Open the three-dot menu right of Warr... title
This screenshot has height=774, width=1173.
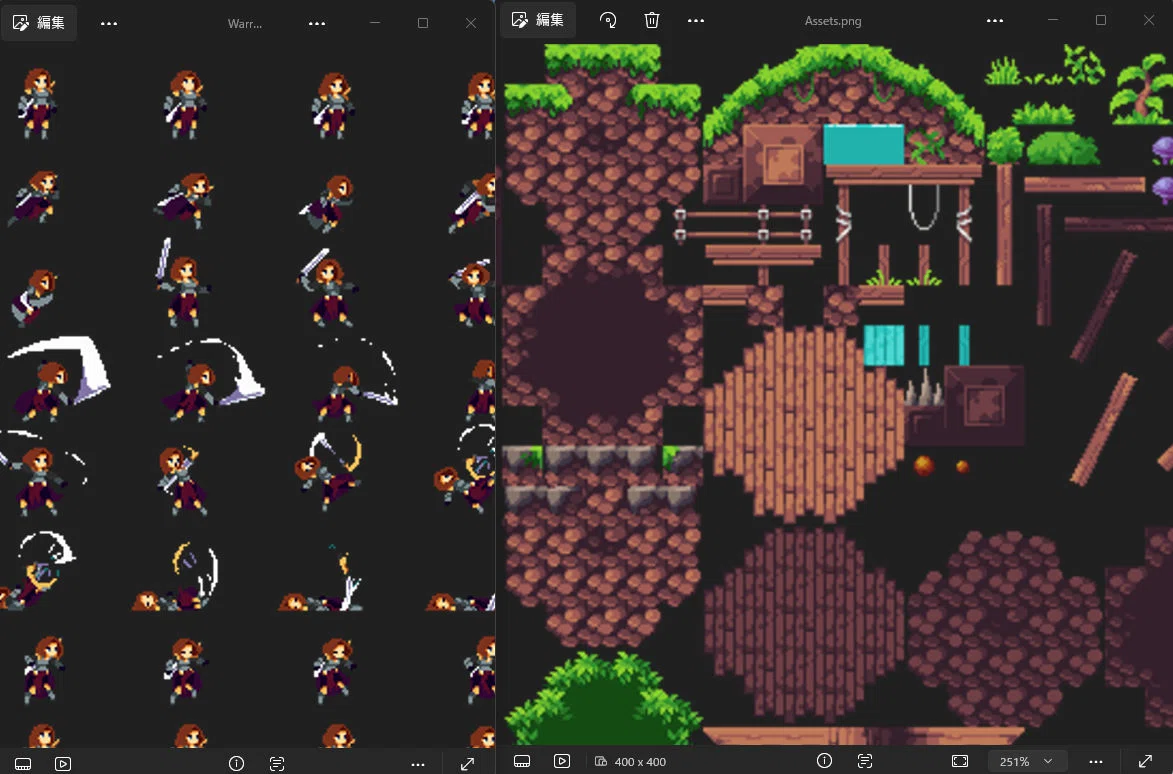tap(317, 23)
